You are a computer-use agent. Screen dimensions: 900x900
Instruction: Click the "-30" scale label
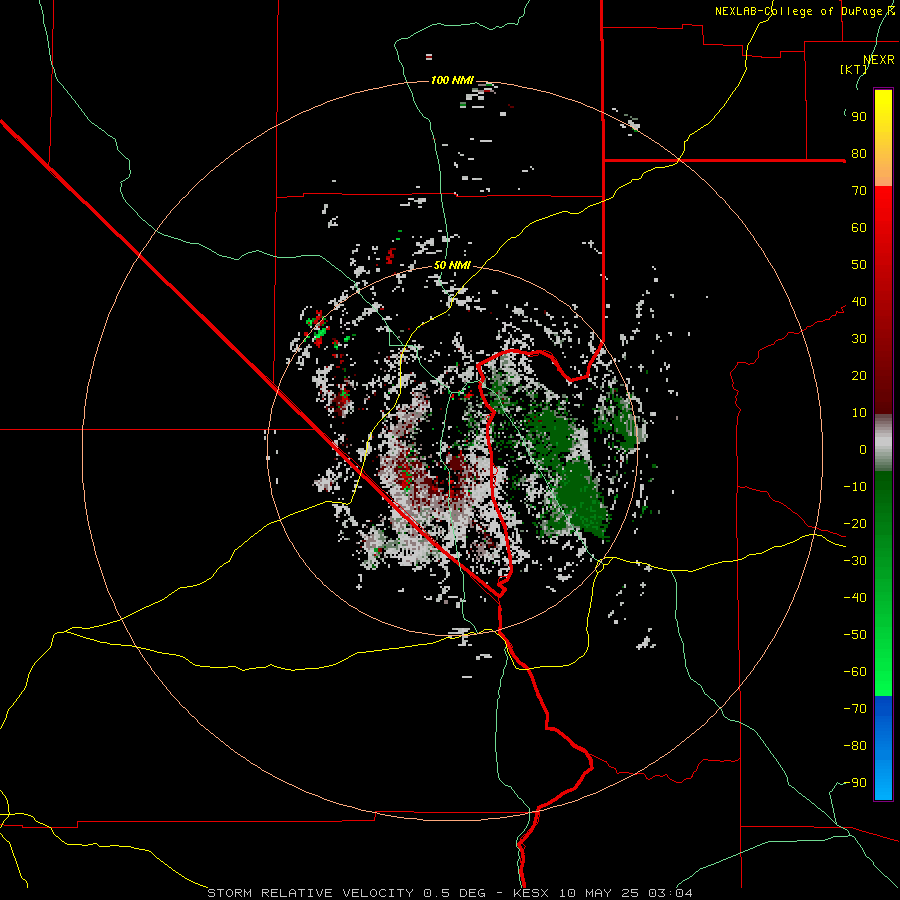(x=855, y=561)
